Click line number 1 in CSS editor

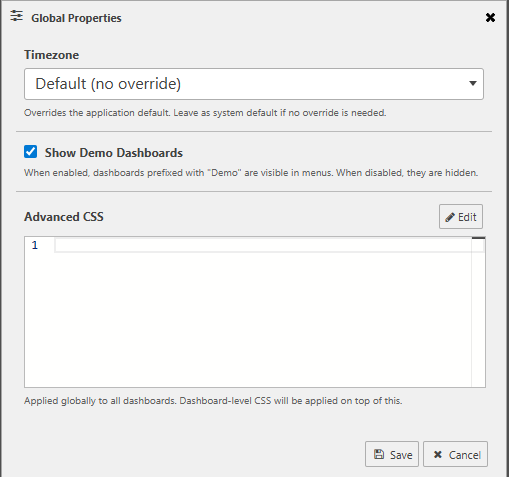click(x=35, y=245)
